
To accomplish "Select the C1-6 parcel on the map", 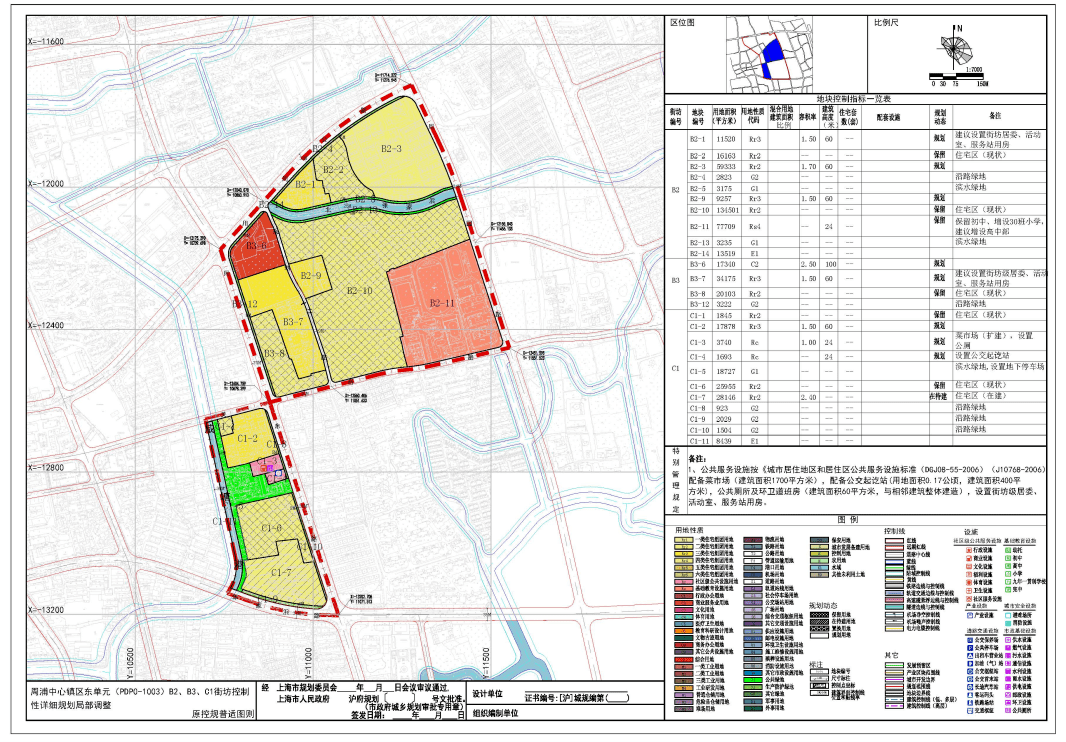I will click(x=271, y=528).
